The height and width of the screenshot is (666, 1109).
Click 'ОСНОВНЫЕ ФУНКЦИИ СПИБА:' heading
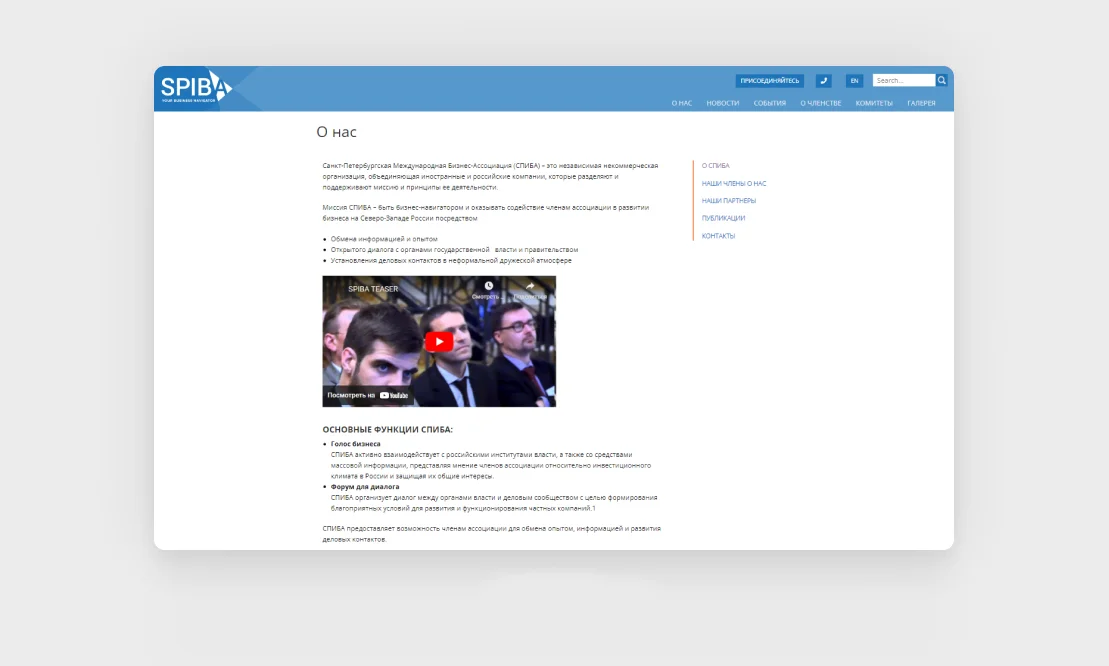click(x=388, y=429)
